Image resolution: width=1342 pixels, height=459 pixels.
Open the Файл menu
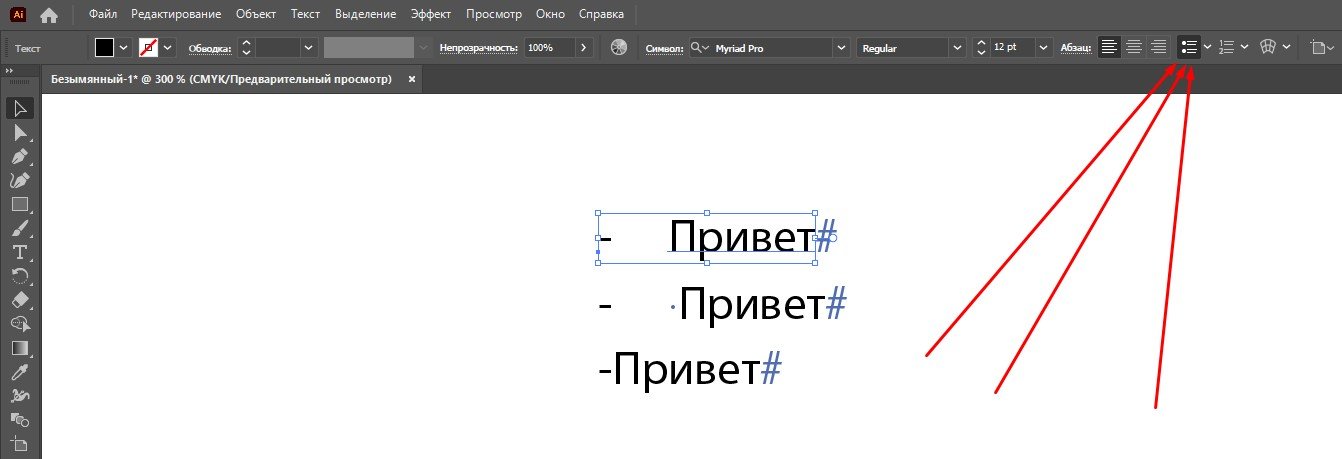[103, 15]
